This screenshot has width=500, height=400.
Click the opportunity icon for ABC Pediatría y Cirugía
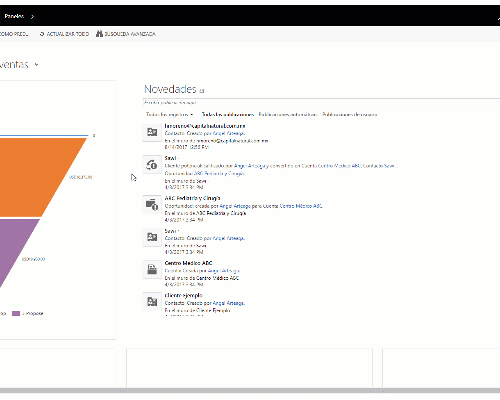coord(152,204)
